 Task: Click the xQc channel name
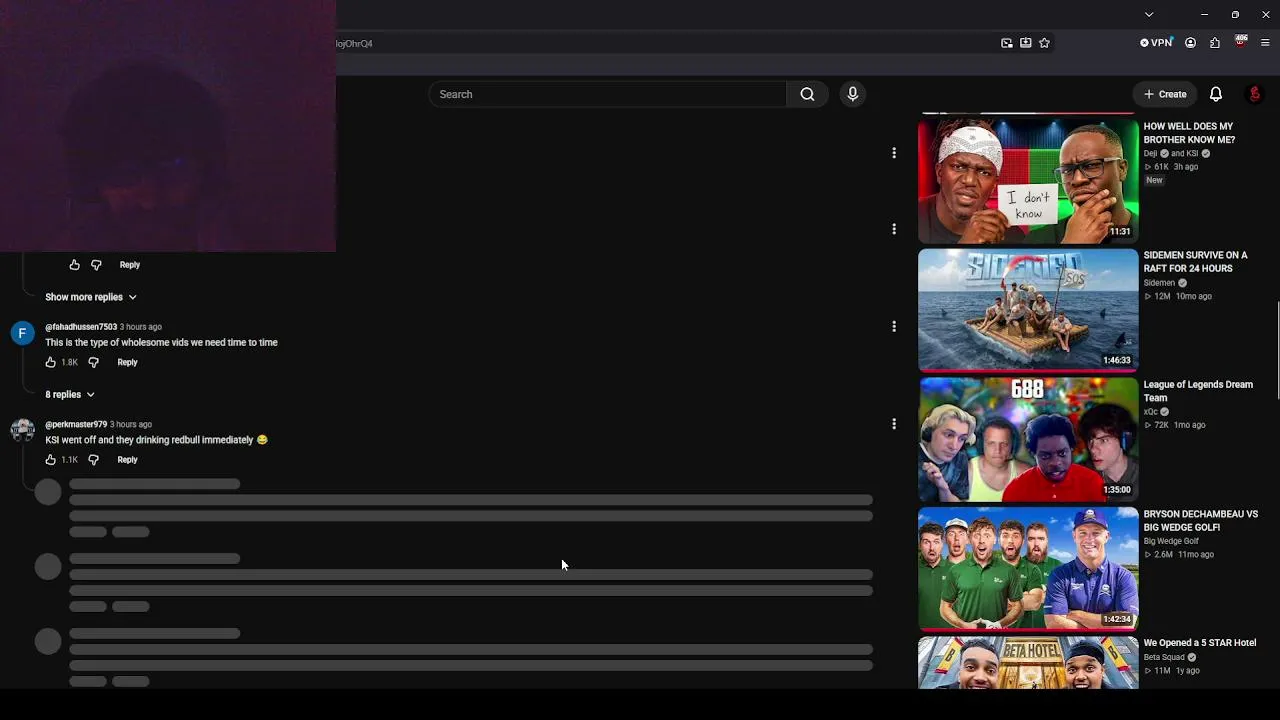coord(1151,412)
